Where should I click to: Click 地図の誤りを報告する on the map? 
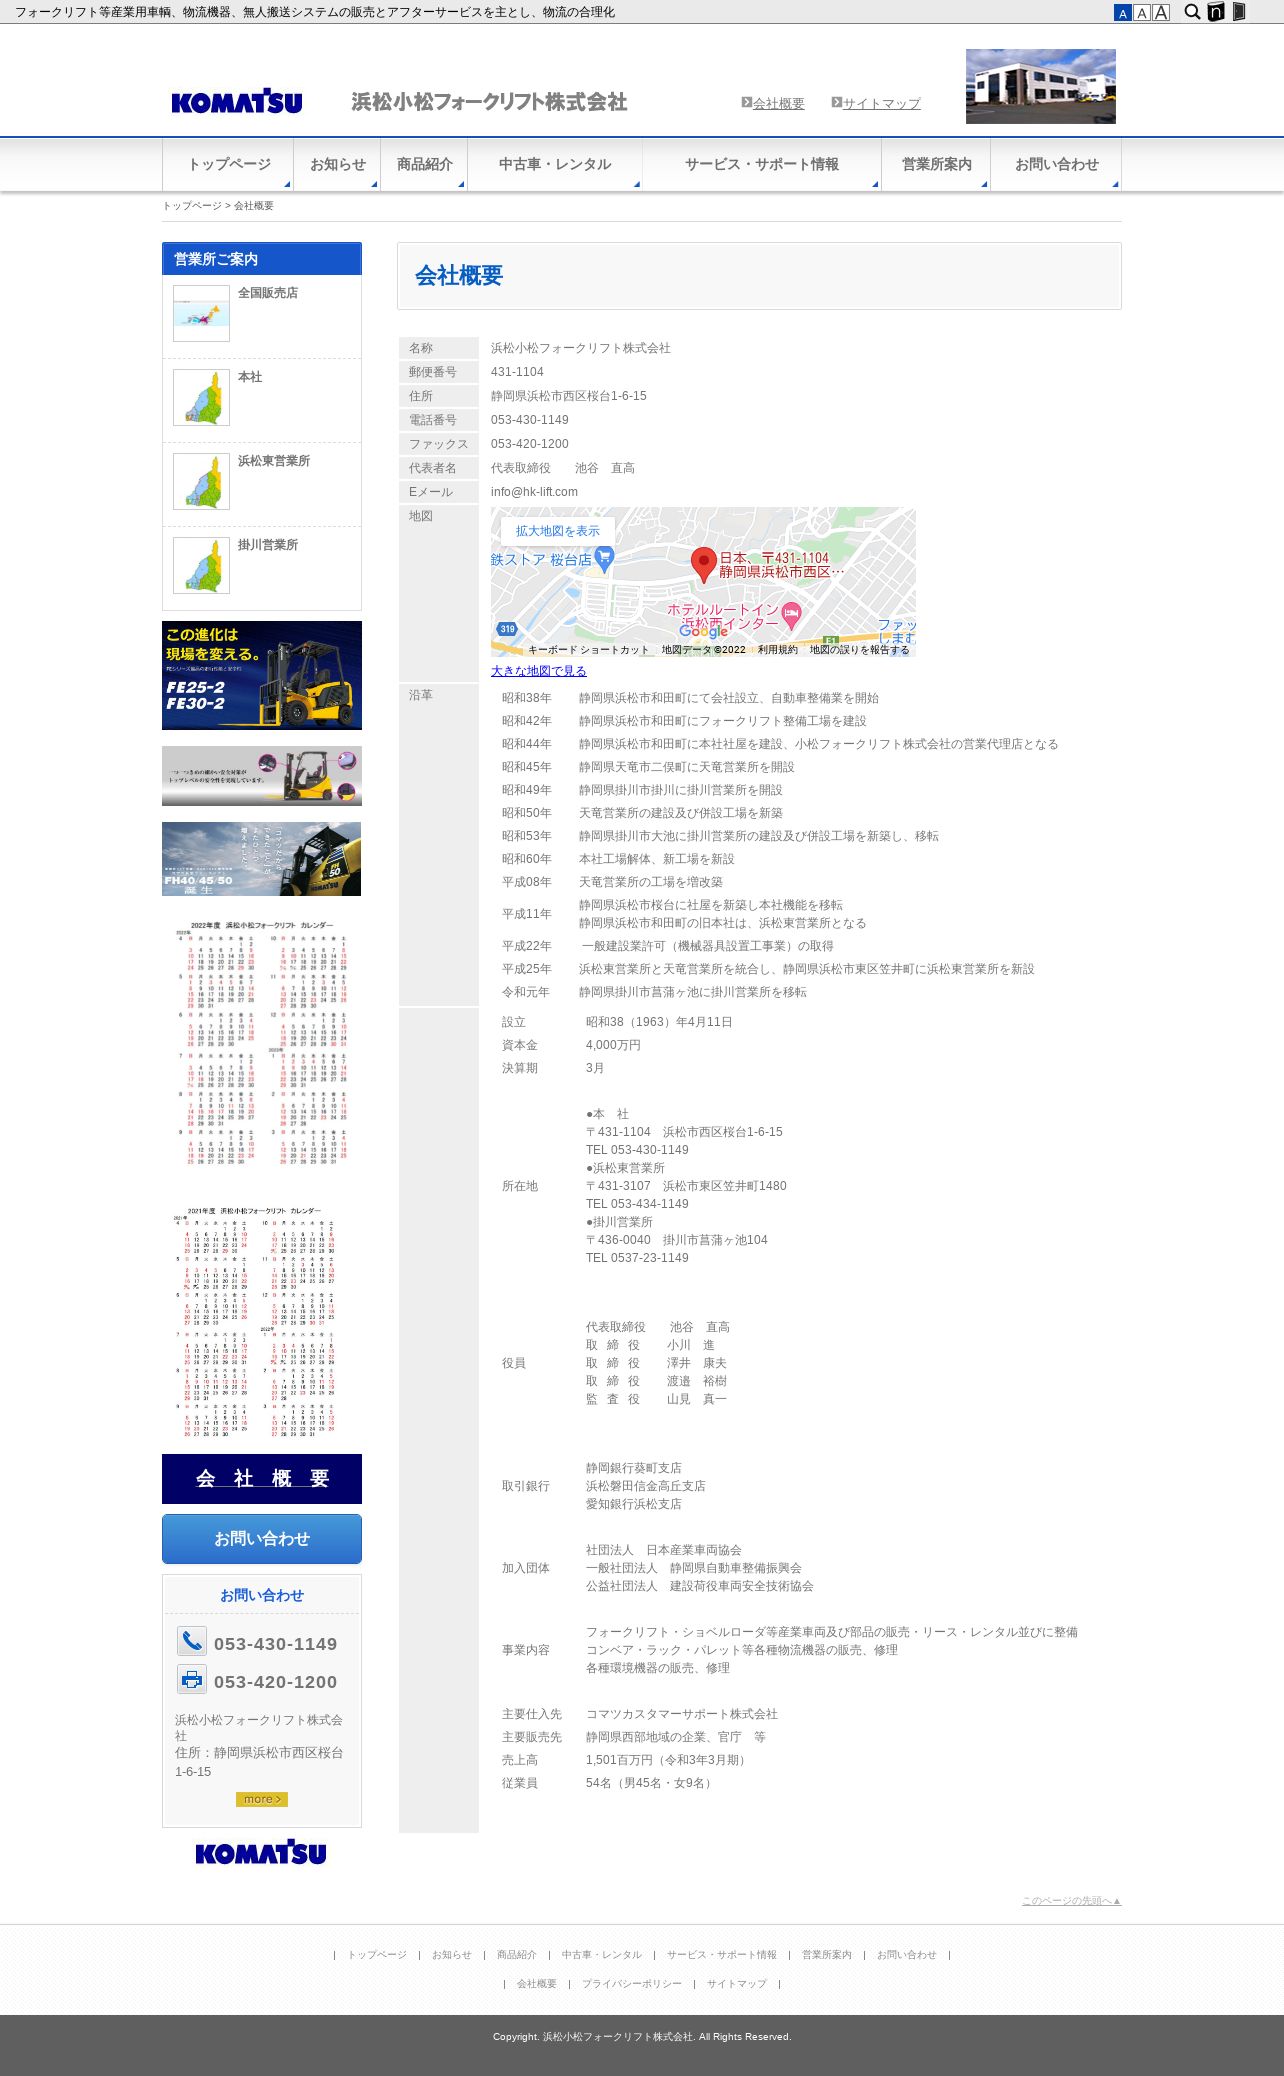860,650
